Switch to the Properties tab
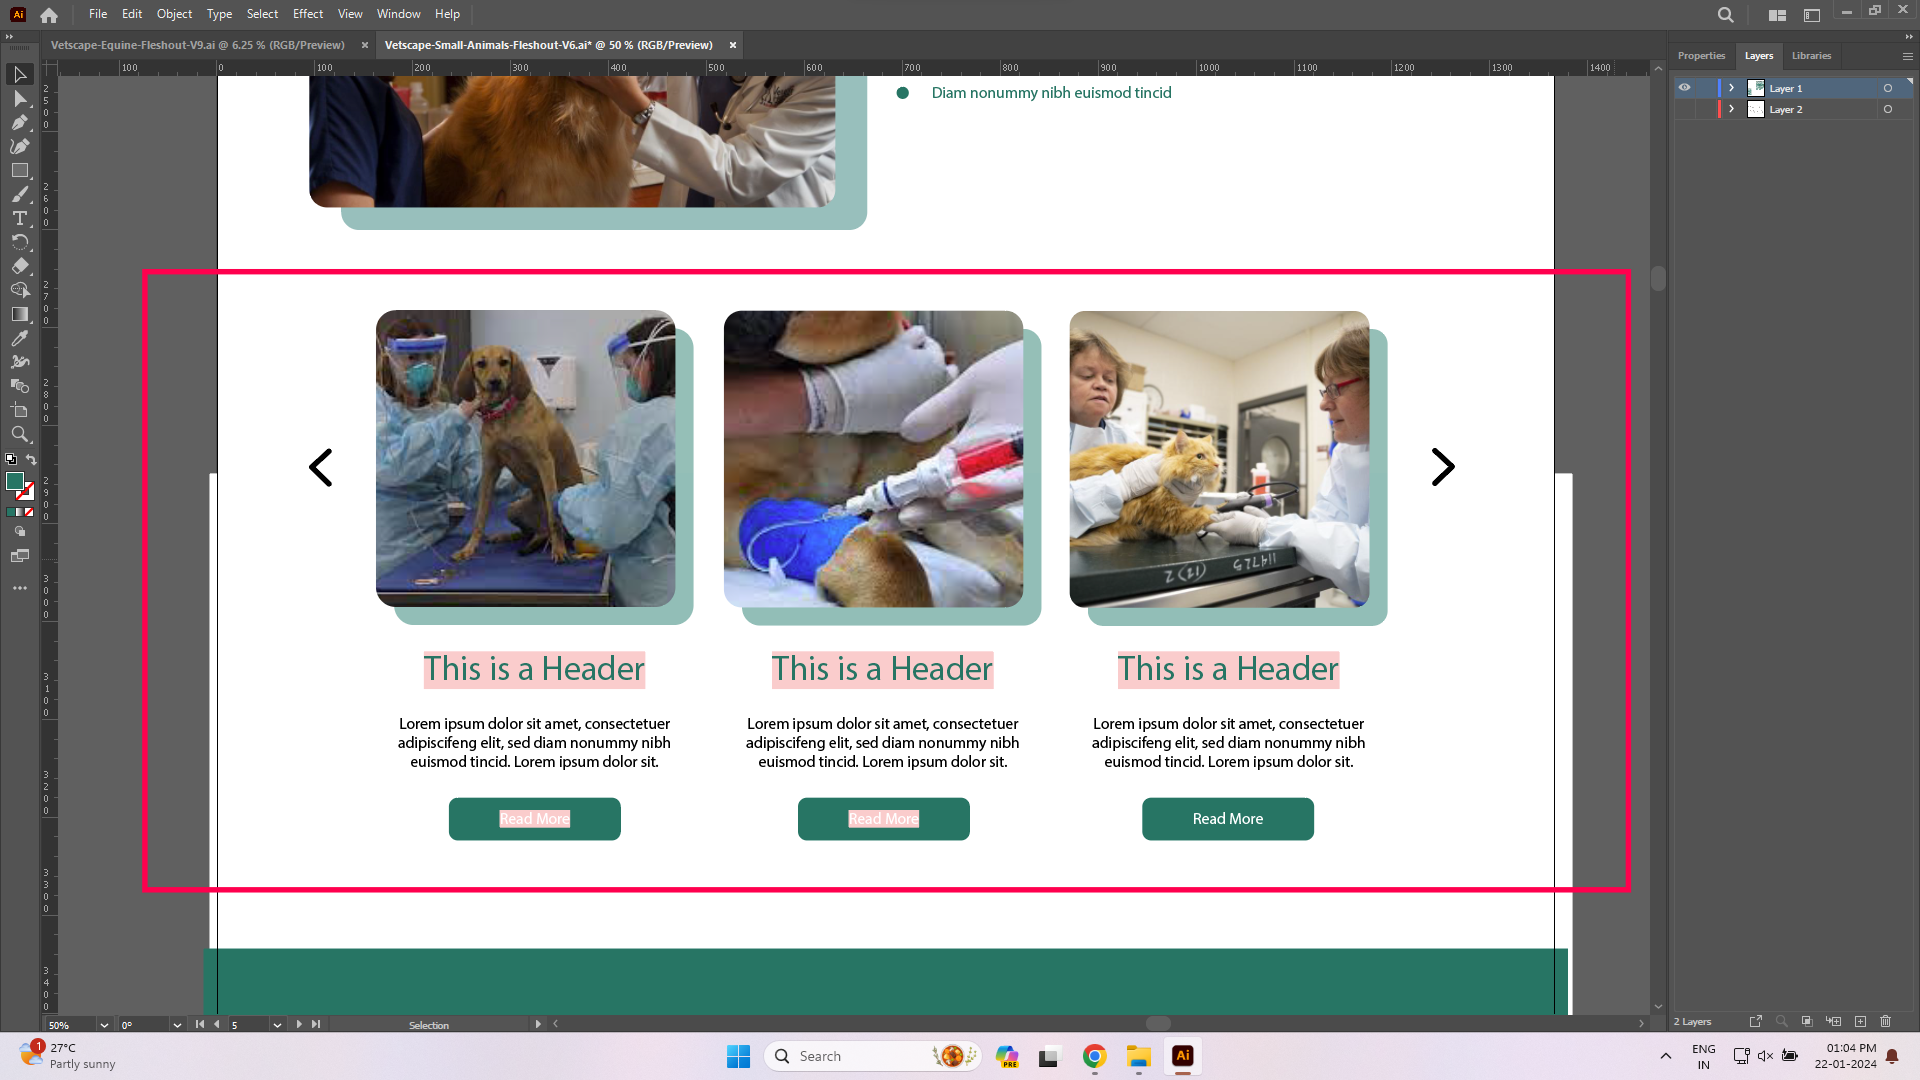The height and width of the screenshot is (1080, 1920). point(1701,56)
